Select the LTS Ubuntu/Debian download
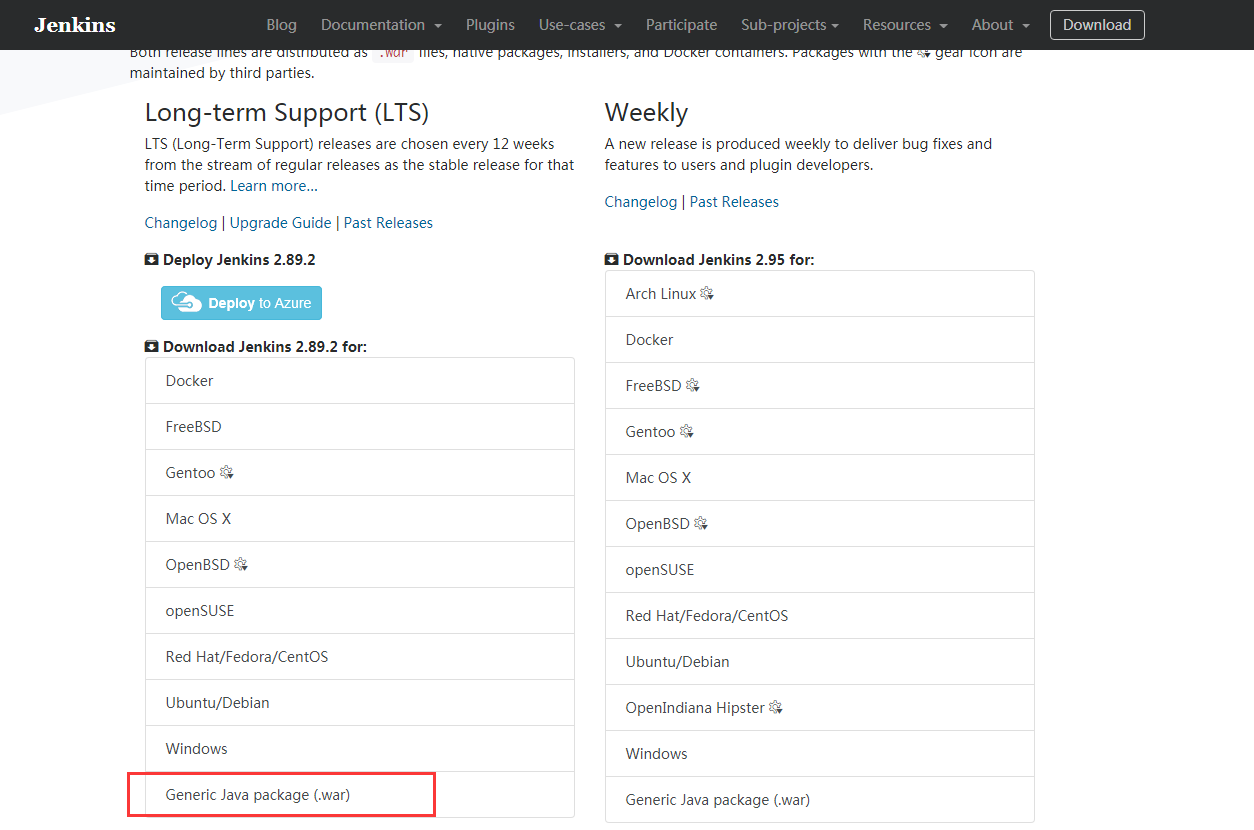Viewport: 1254px width, 830px height. 360,703
